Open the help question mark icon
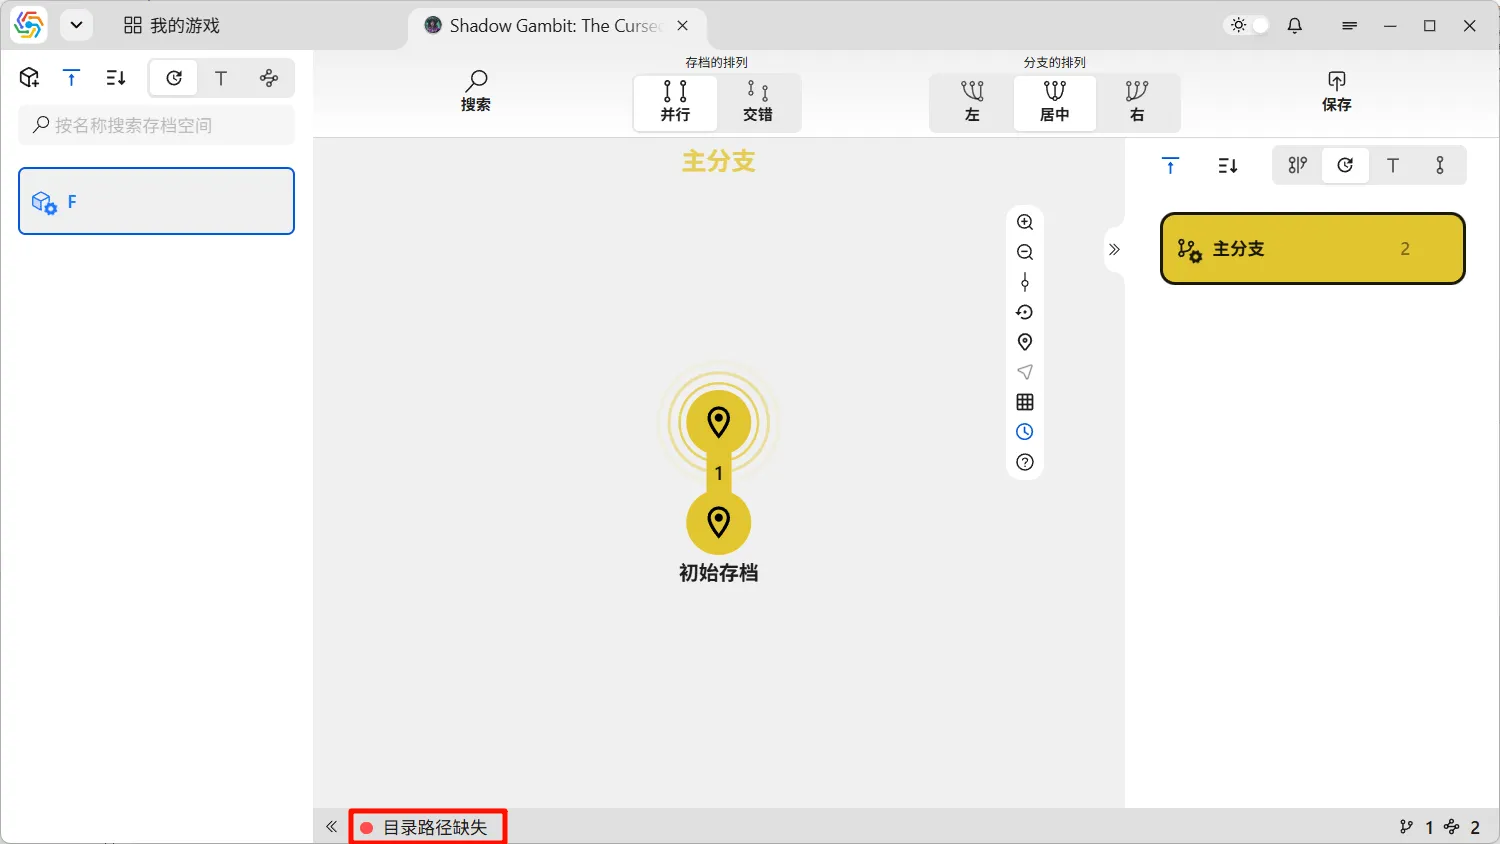 coord(1024,462)
